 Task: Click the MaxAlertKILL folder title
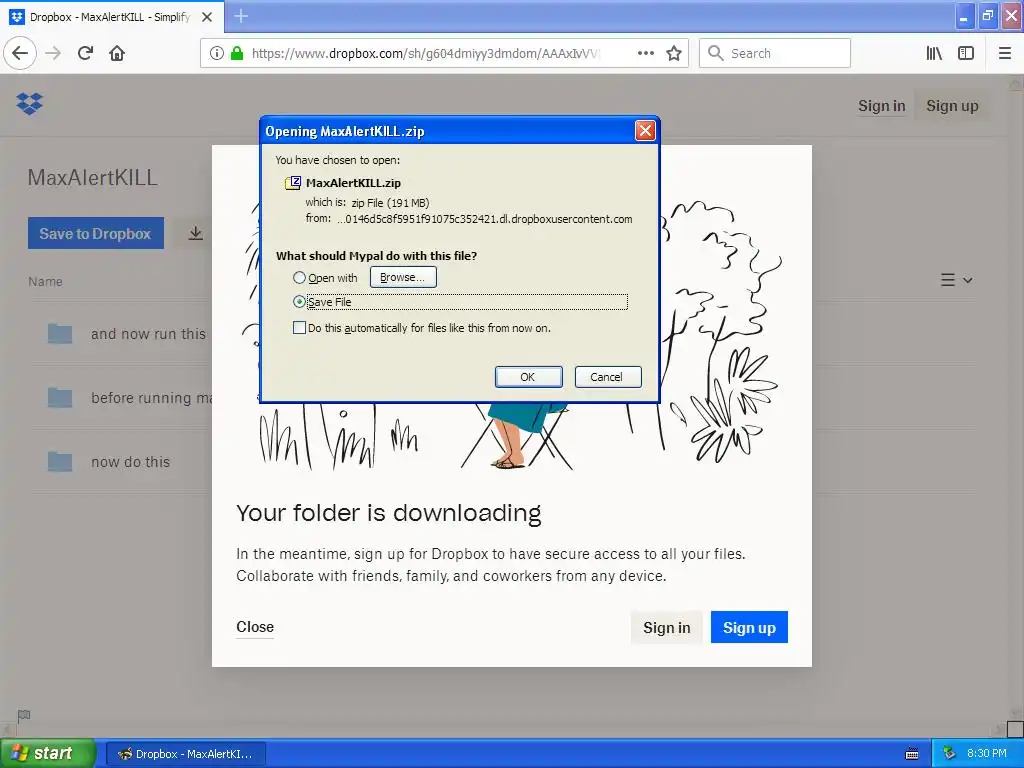(92, 178)
